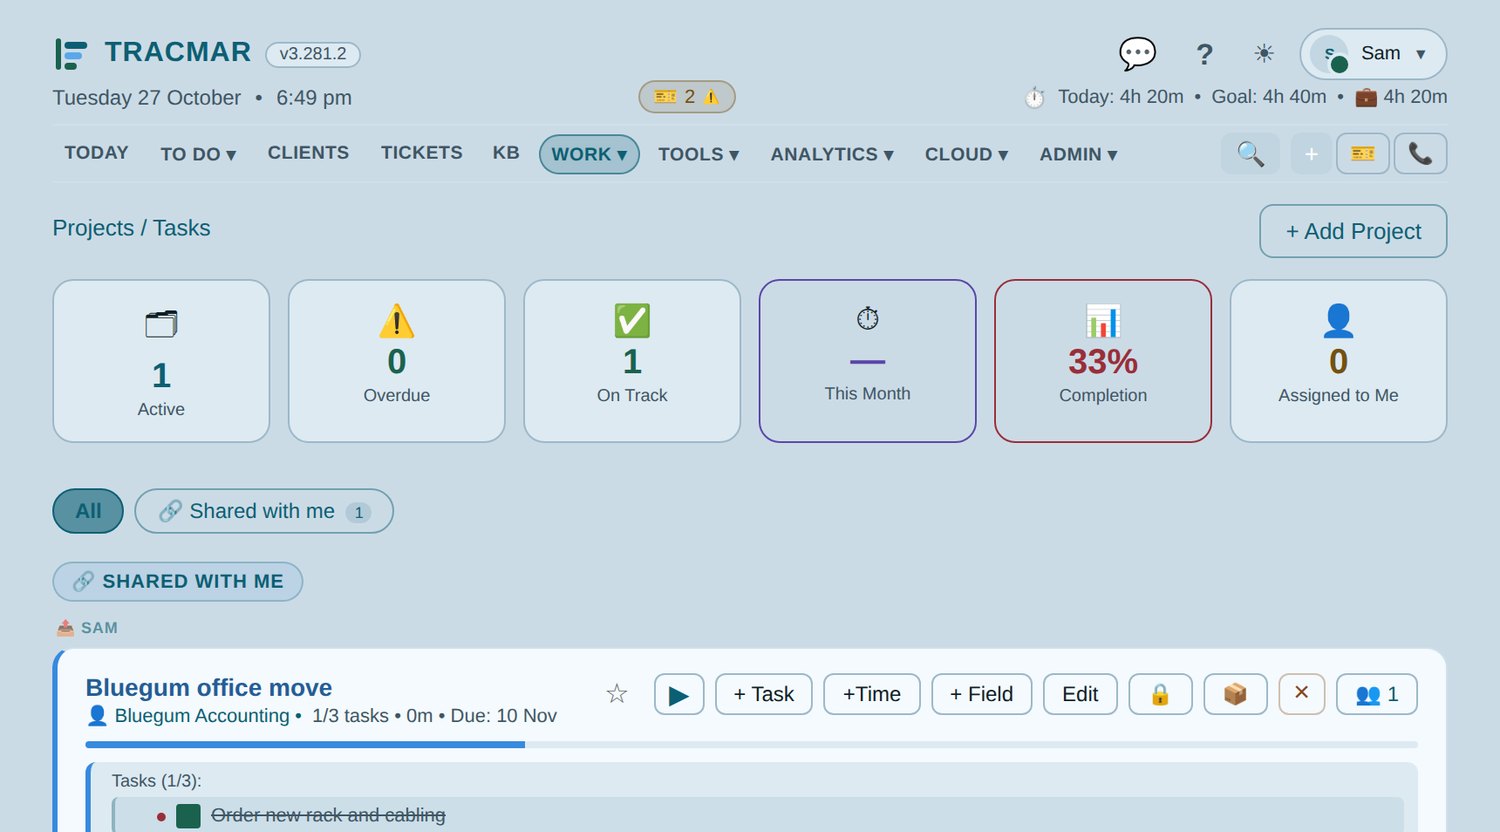Image resolution: width=1500 pixels, height=832 pixels.
Task: Expand the TO DO menu
Action: [198, 154]
